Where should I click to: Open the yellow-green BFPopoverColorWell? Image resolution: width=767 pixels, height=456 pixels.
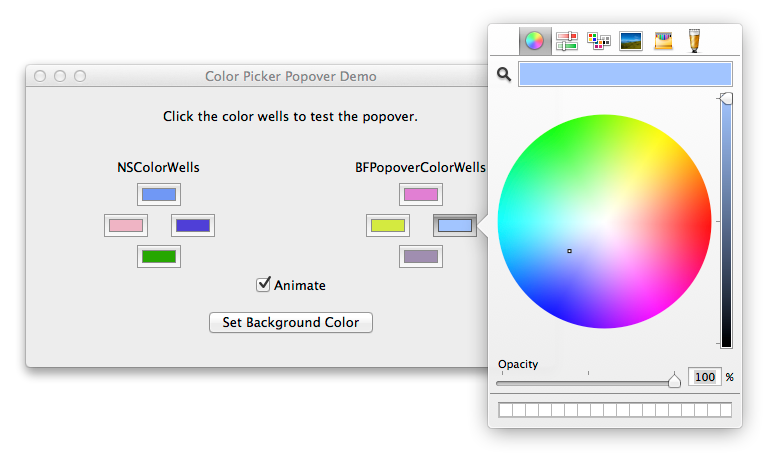[388, 226]
